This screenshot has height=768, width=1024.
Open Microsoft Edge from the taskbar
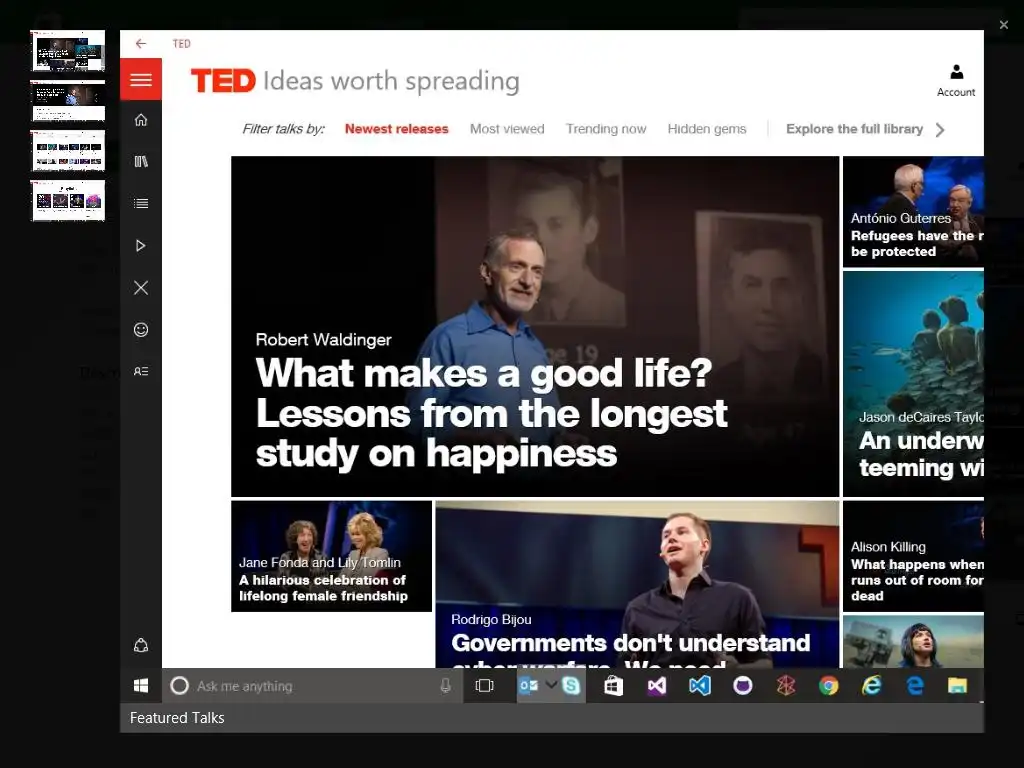[914, 686]
